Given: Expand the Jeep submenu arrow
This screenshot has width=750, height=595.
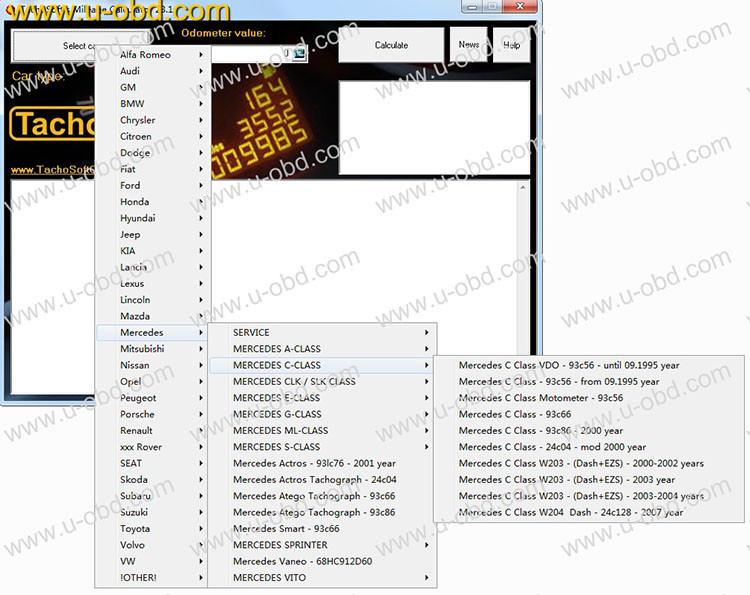Looking at the screenshot, I should tap(201, 234).
